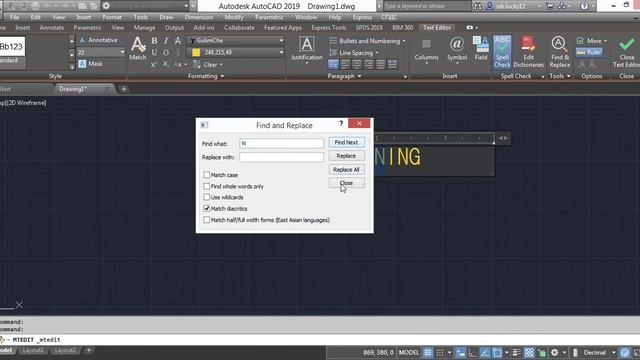Apply default paragraph alignment
This screenshot has height=360, width=640.
[333, 64]
